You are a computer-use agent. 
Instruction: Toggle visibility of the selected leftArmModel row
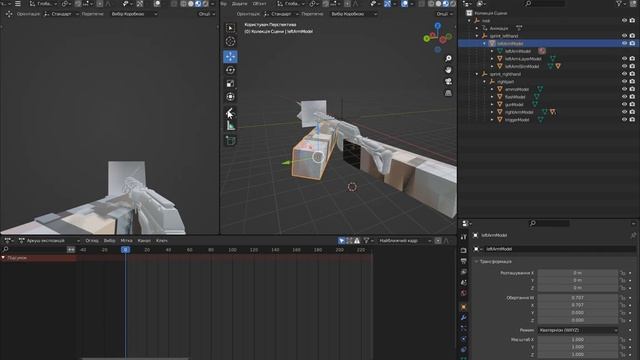624,43
